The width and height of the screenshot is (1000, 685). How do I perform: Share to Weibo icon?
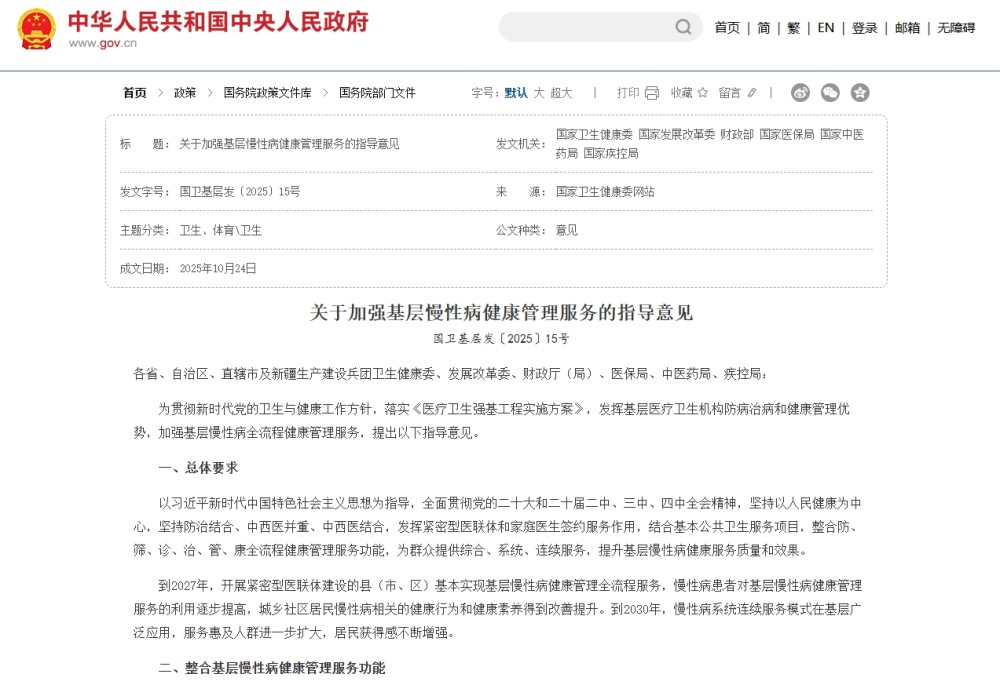[x=800, y=93]
